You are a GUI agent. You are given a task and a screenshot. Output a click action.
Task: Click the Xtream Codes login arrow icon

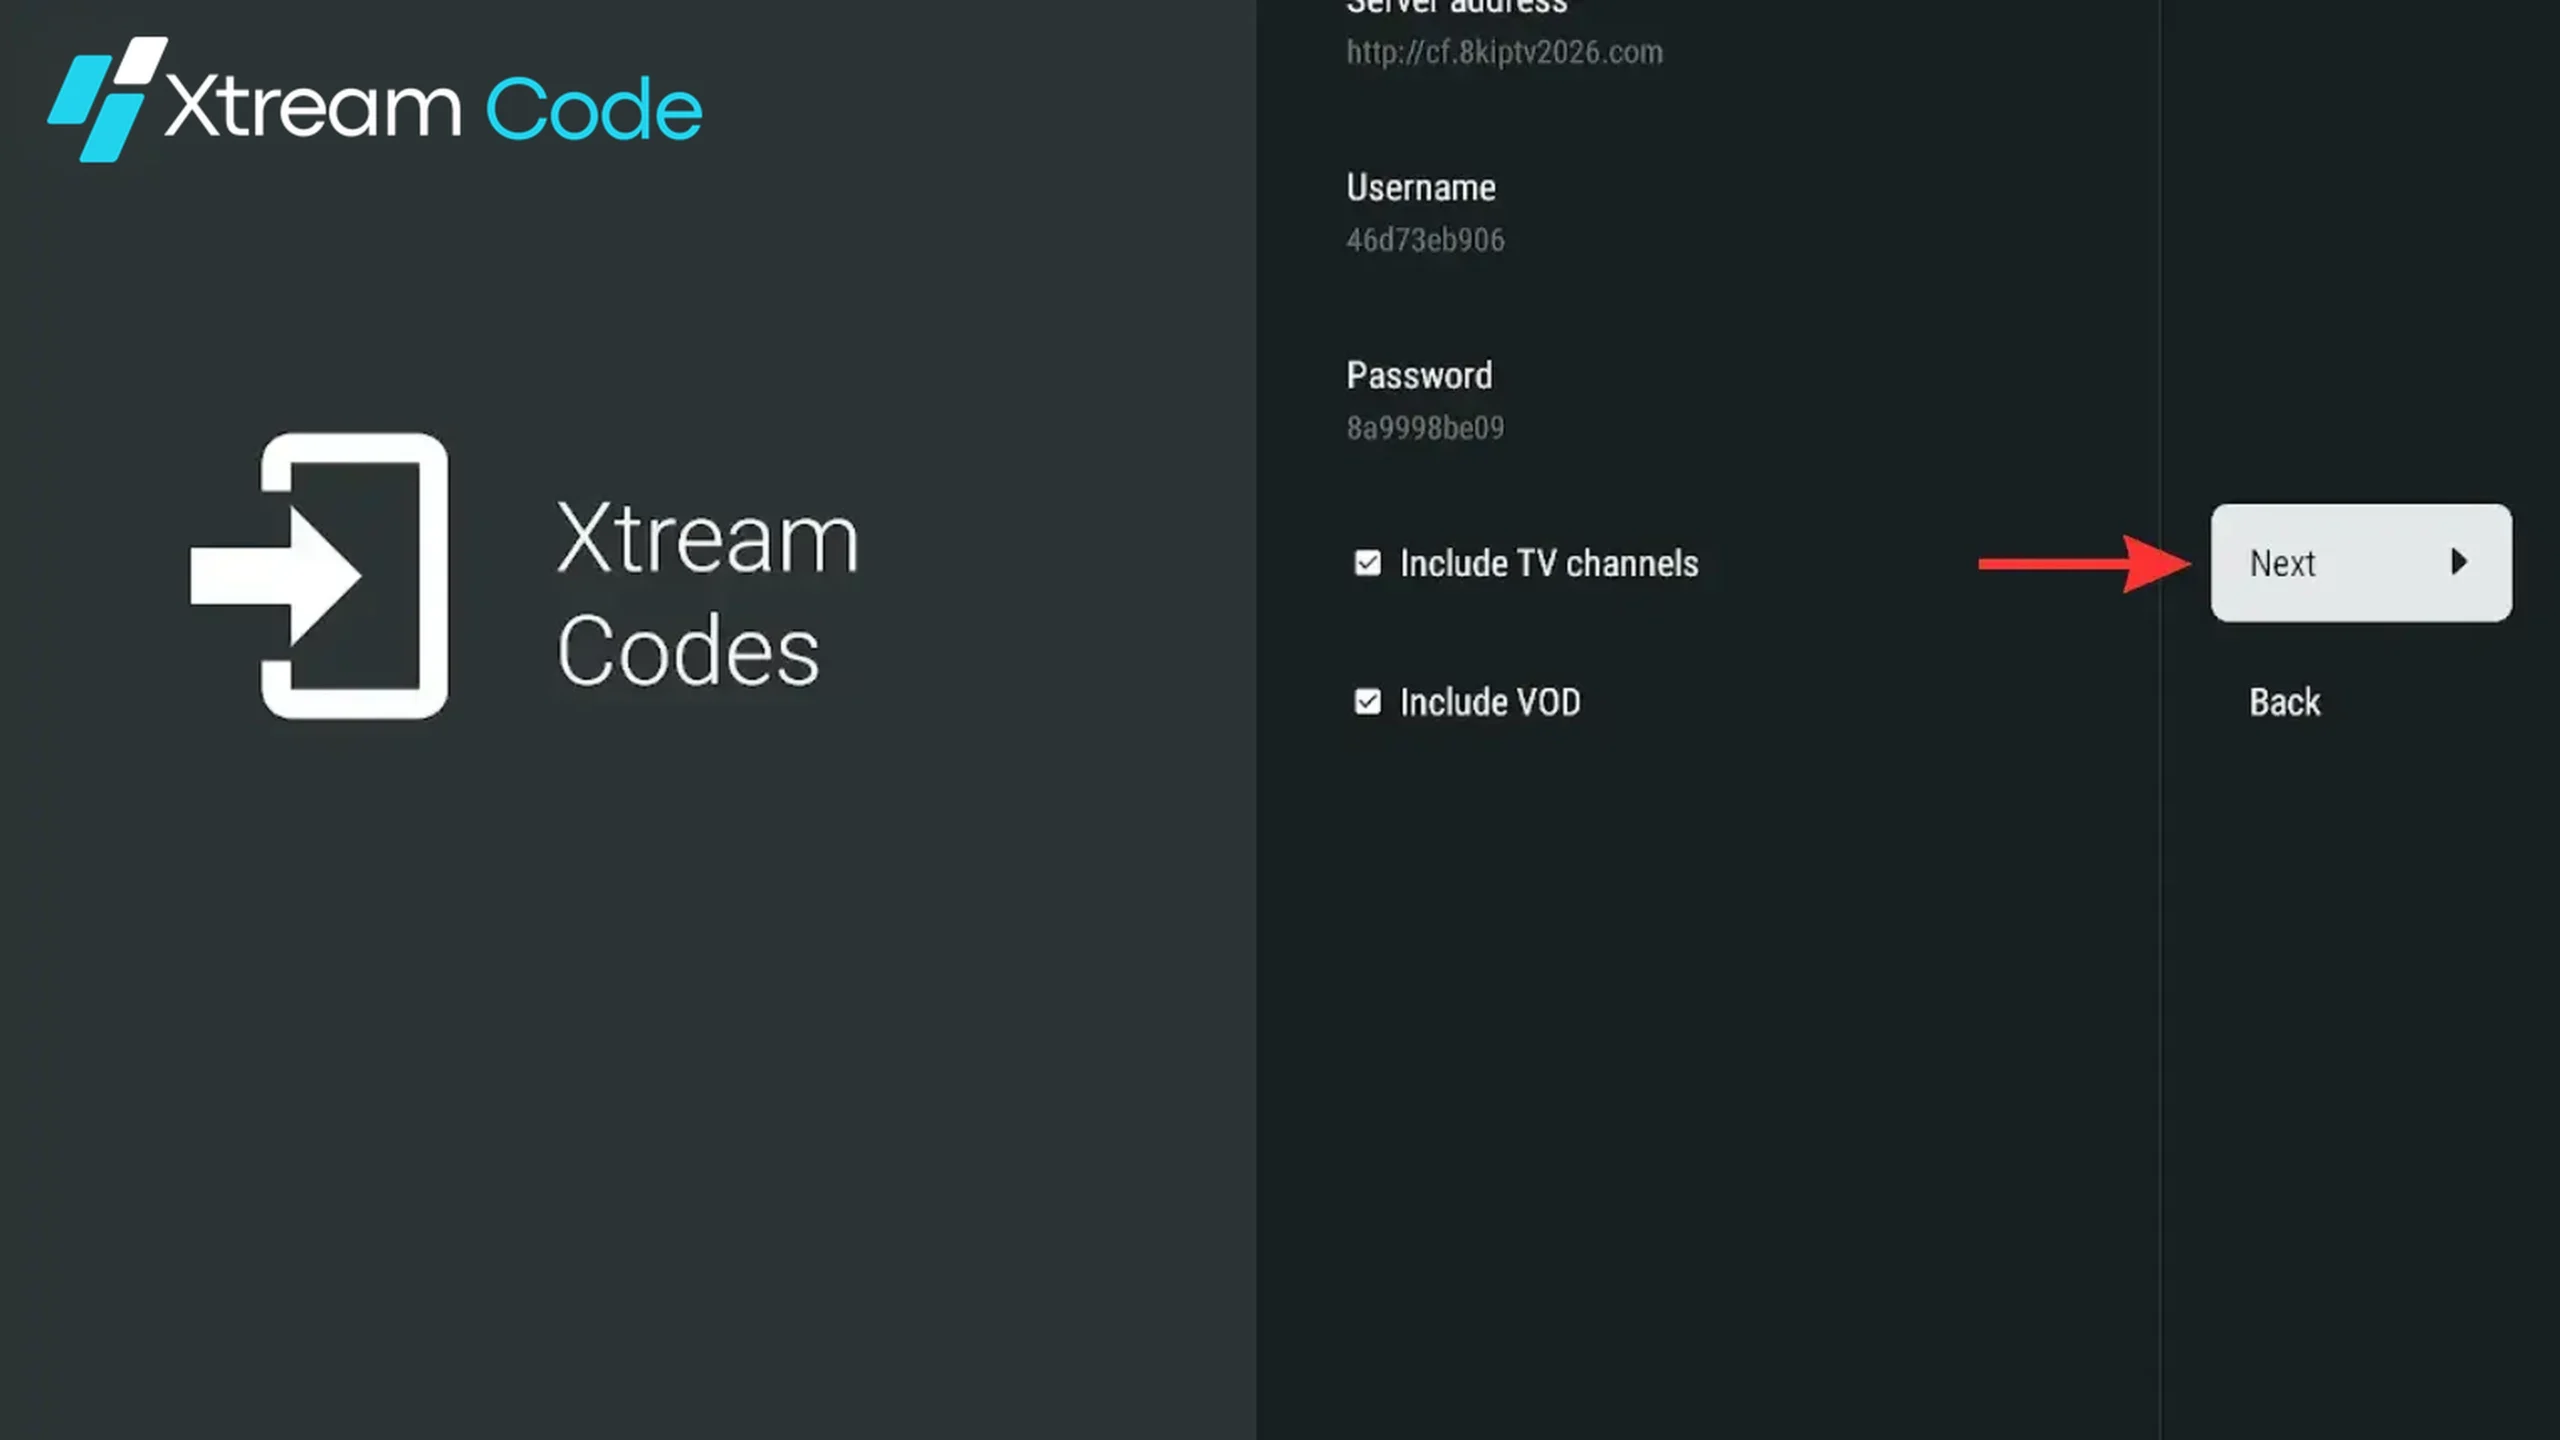(x=319, y=576)
